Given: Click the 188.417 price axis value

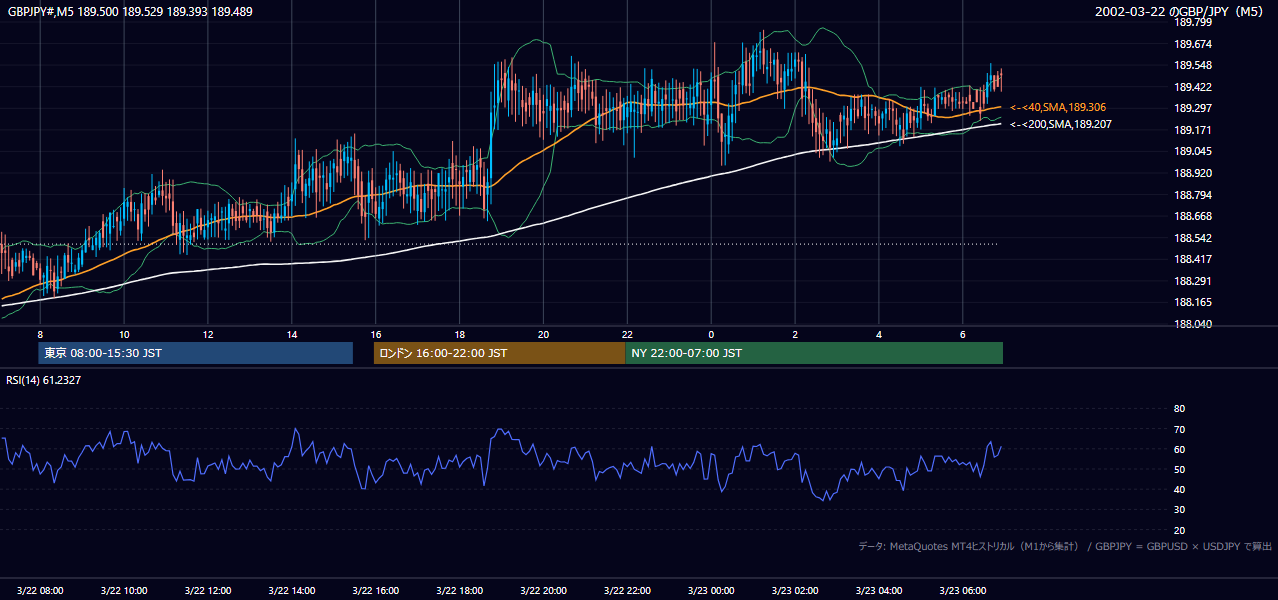Looking at the screenshot, I should pyautogui.click(x=1193, y=259).
